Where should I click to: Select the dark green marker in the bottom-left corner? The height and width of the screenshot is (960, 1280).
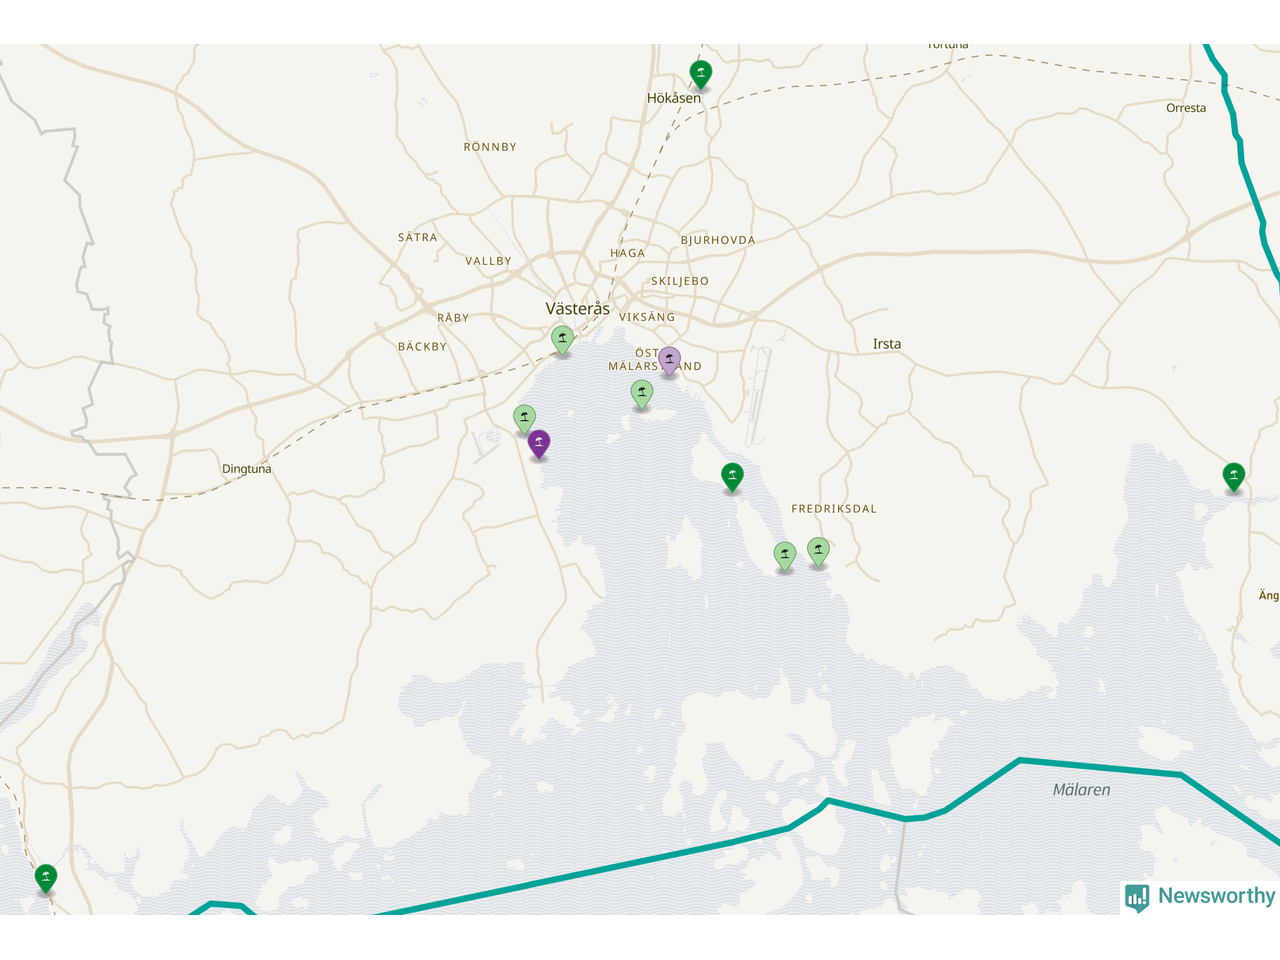coord(45,877)
